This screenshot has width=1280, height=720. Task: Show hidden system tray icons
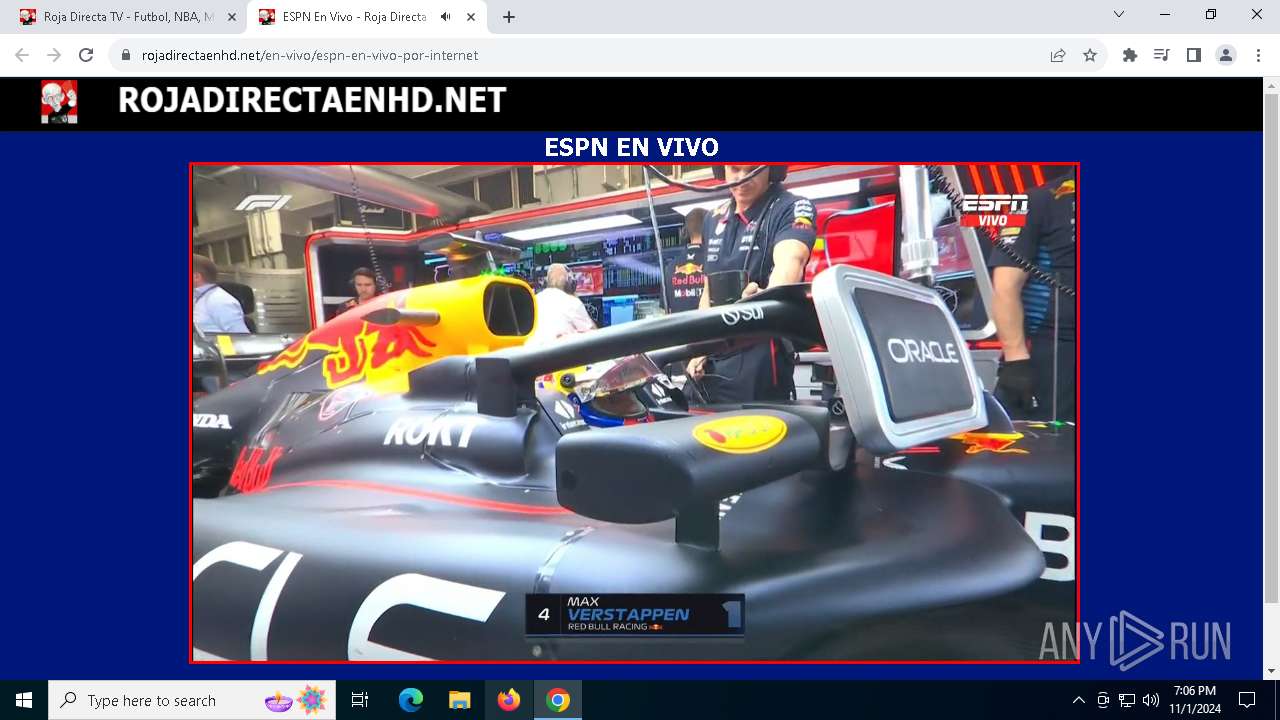pyautogui.click(x=1078, y=700)
